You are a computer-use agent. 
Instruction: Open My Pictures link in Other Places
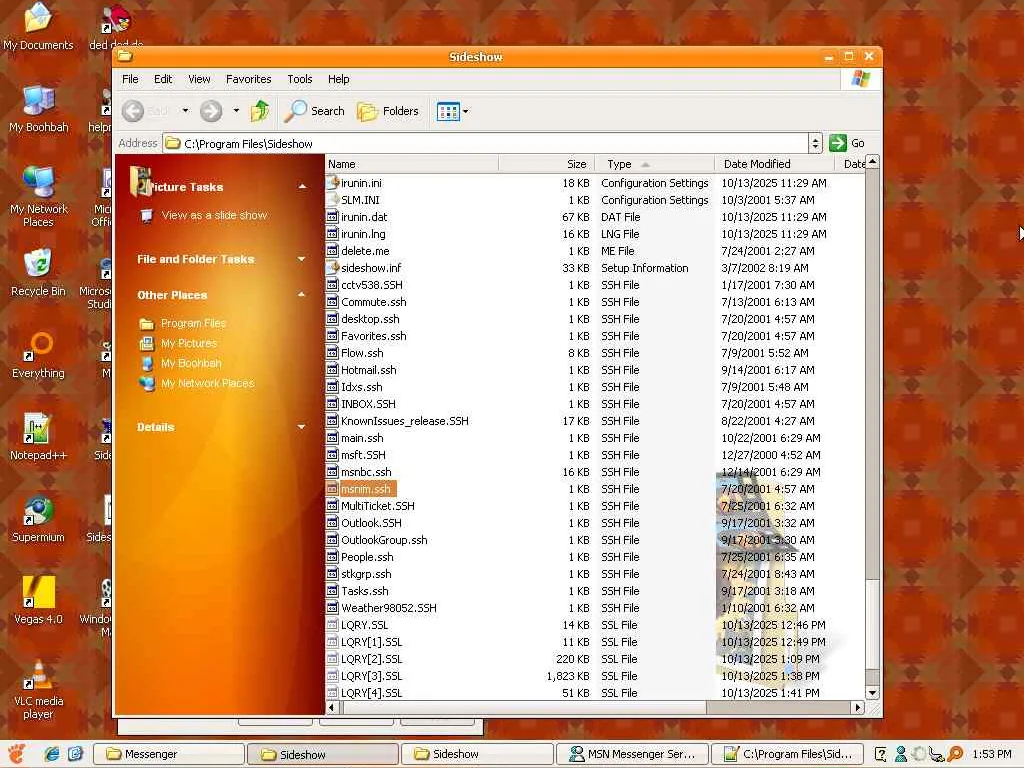click(x=189, y=343)
